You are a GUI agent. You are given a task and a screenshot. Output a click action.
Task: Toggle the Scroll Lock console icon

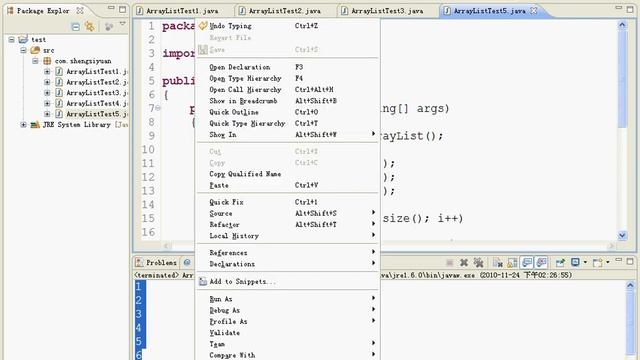coord(512,262)
